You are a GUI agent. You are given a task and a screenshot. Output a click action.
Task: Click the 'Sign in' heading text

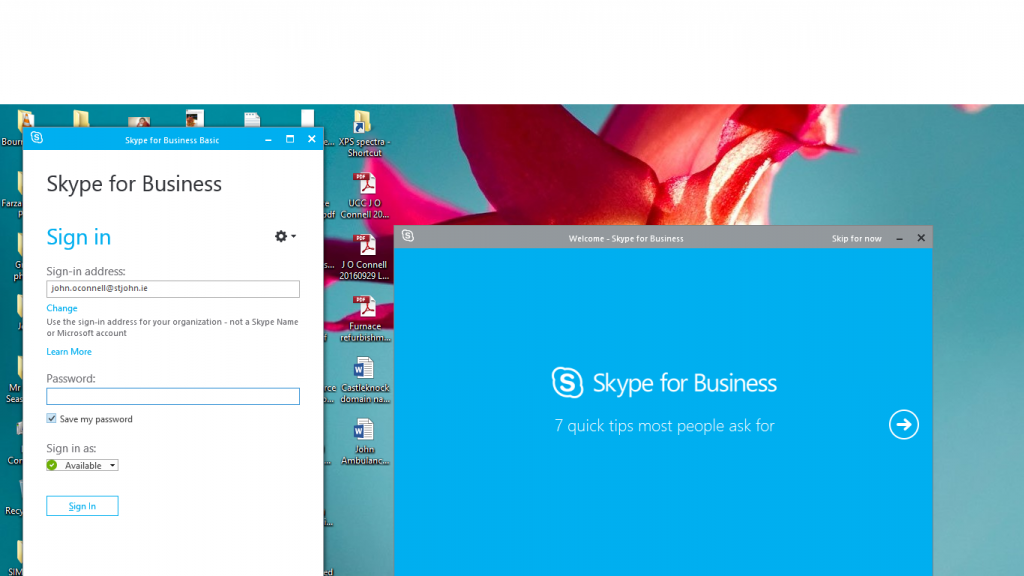pyautogui.click(x=78, y=237)
